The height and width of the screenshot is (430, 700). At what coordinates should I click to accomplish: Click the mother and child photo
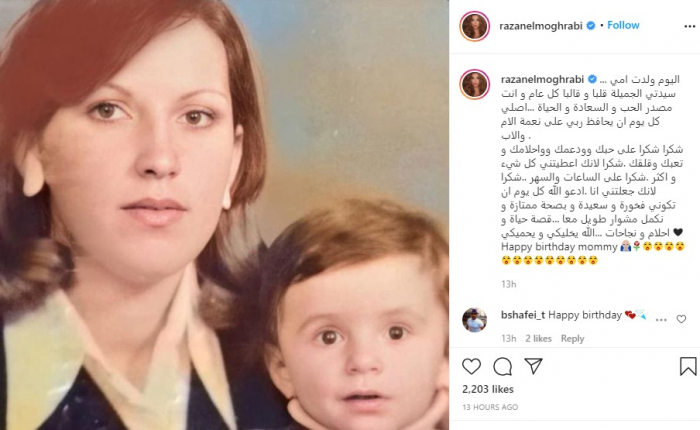224,215
